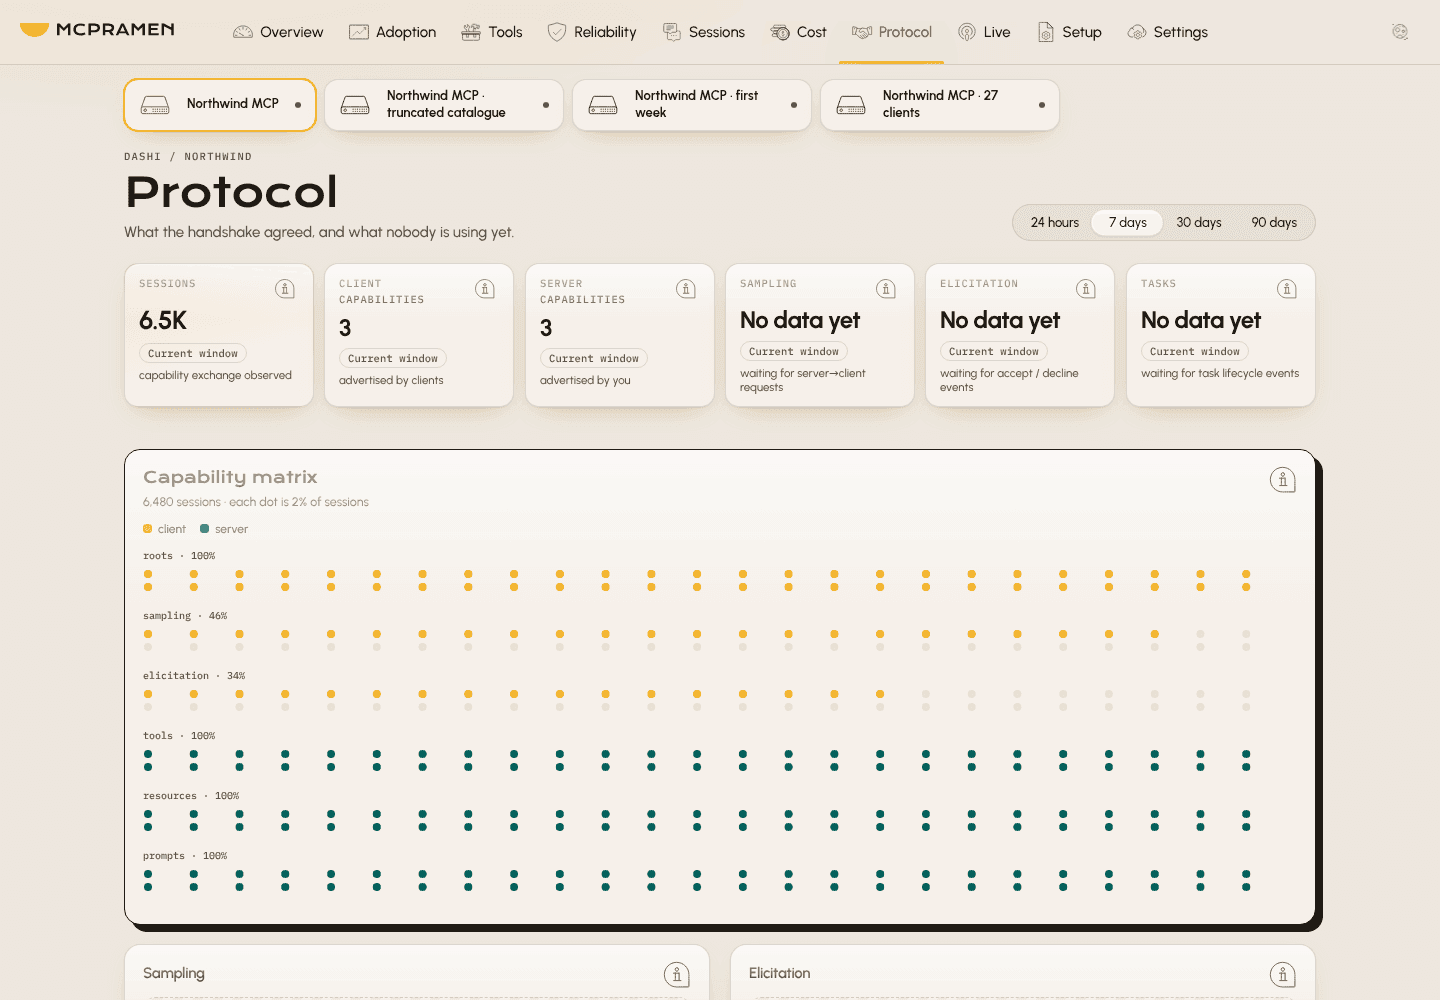Show info for the Tasks card
Image resolution: width=1440 pixels, height=1000 pixels.
pos(1287,289)
